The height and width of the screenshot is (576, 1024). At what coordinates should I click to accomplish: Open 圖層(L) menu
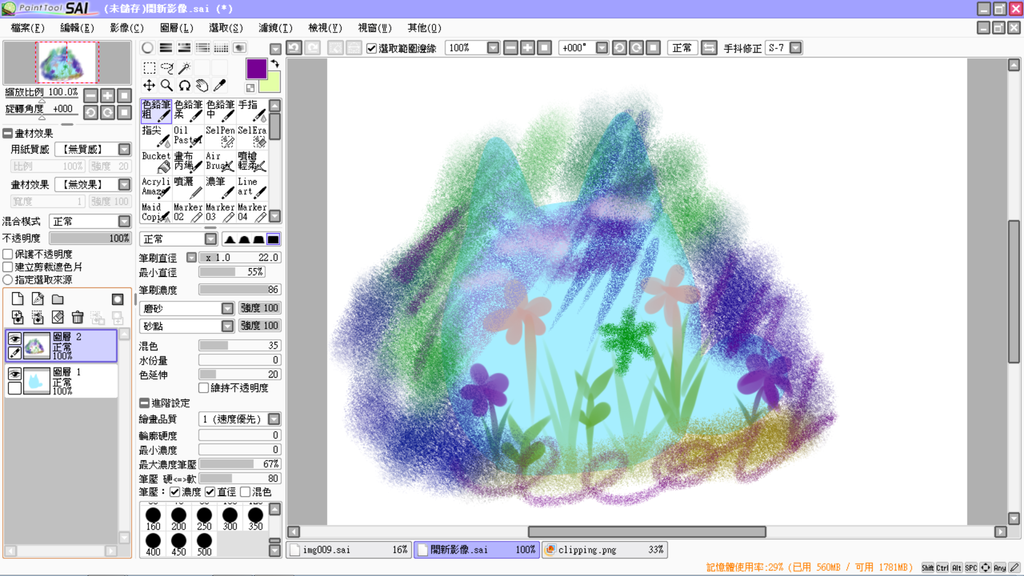(x=176, y=28)
